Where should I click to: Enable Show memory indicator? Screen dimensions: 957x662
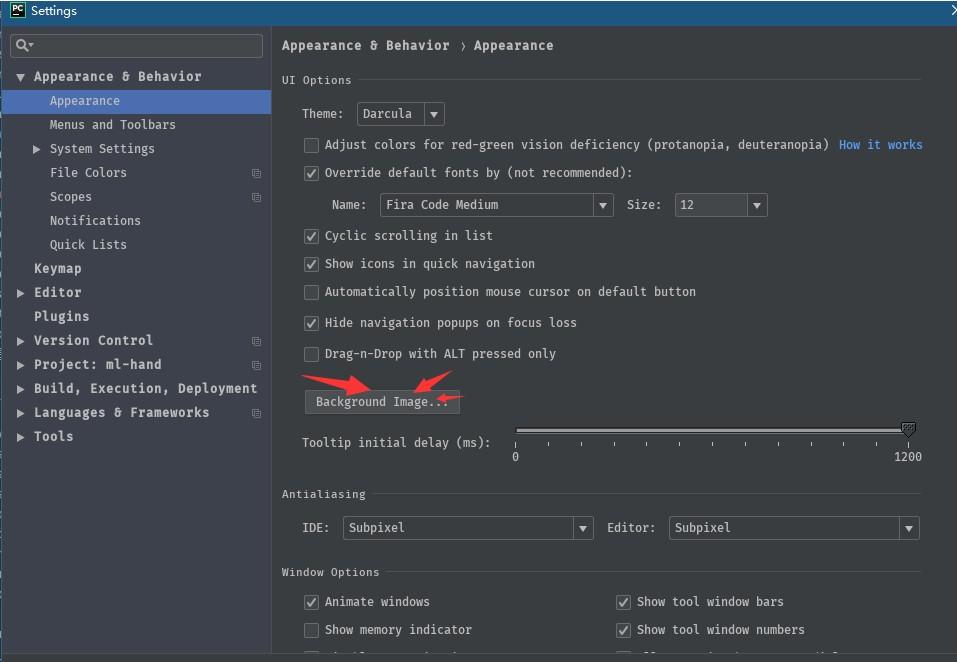coord(311,630)
